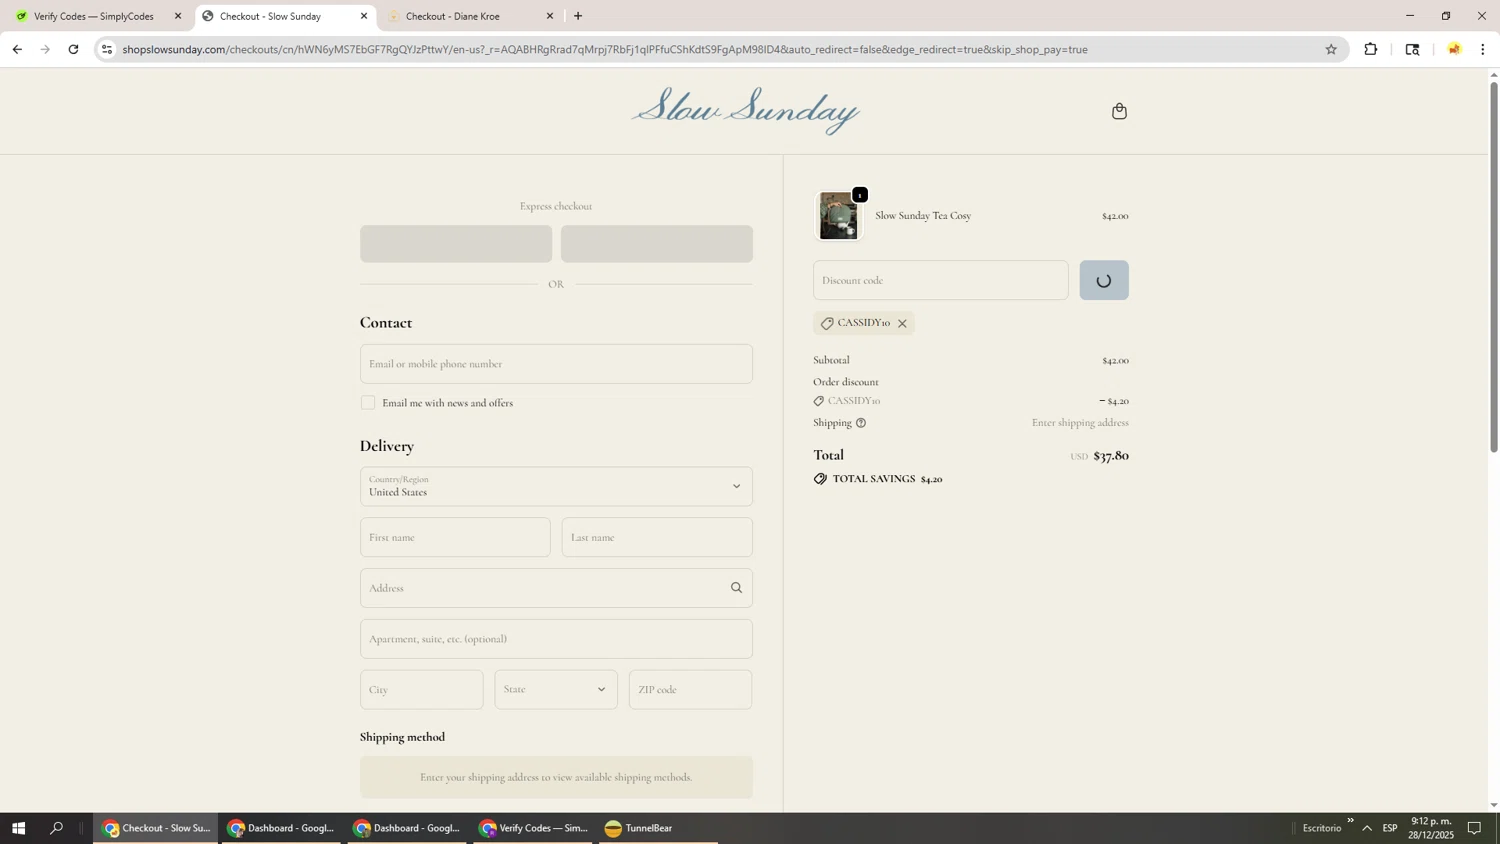The image size is (1500, 844).
Task: Click the first express checkout button
Action: point(456,244)
